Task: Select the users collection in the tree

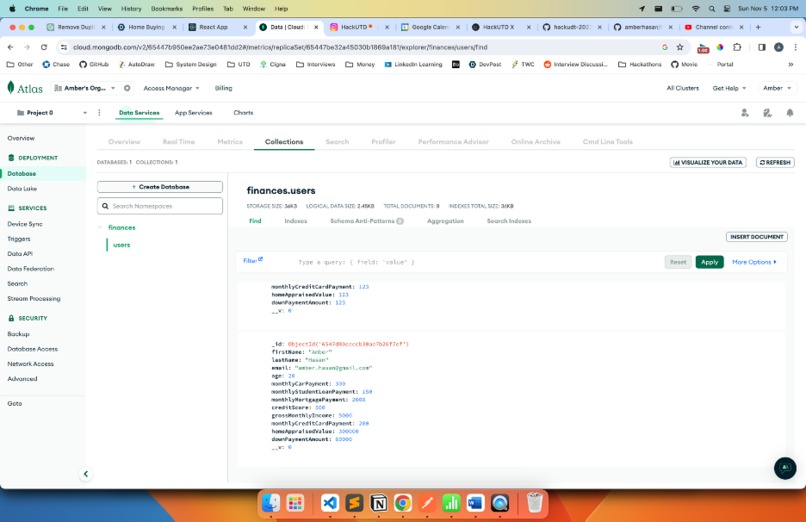Action: [121, 245]
